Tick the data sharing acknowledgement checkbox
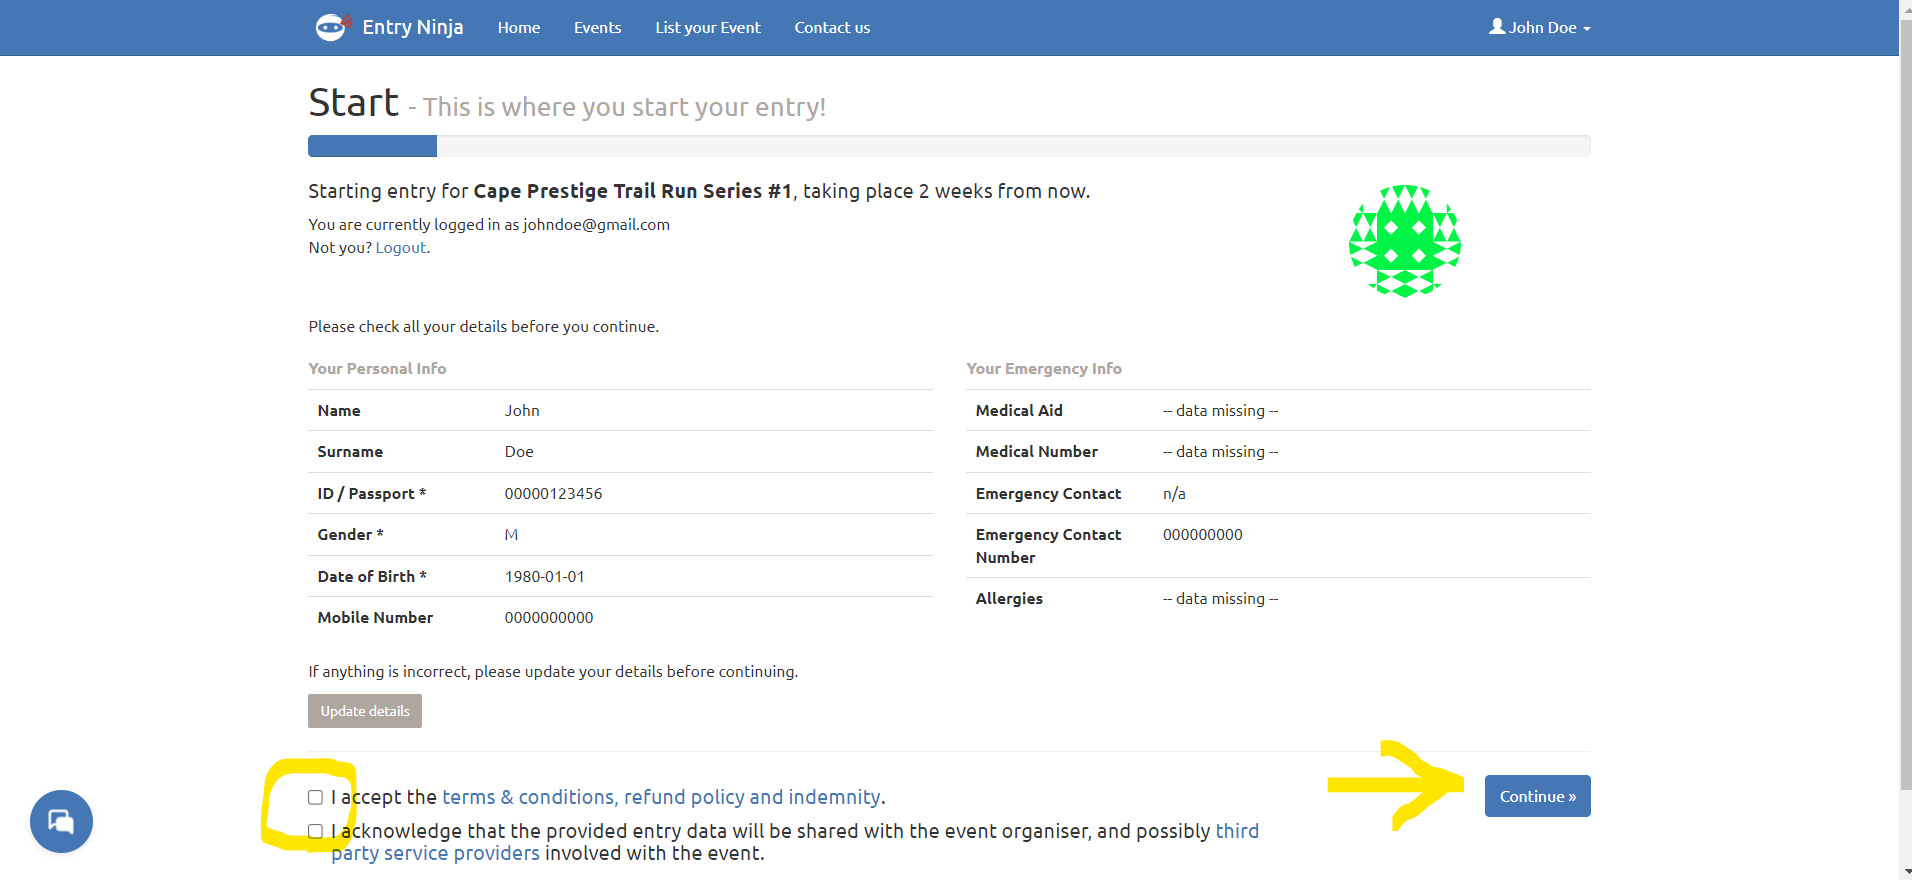Image resolution: width=1912 pixels, height=880 pixels. (x=316, y=831)
